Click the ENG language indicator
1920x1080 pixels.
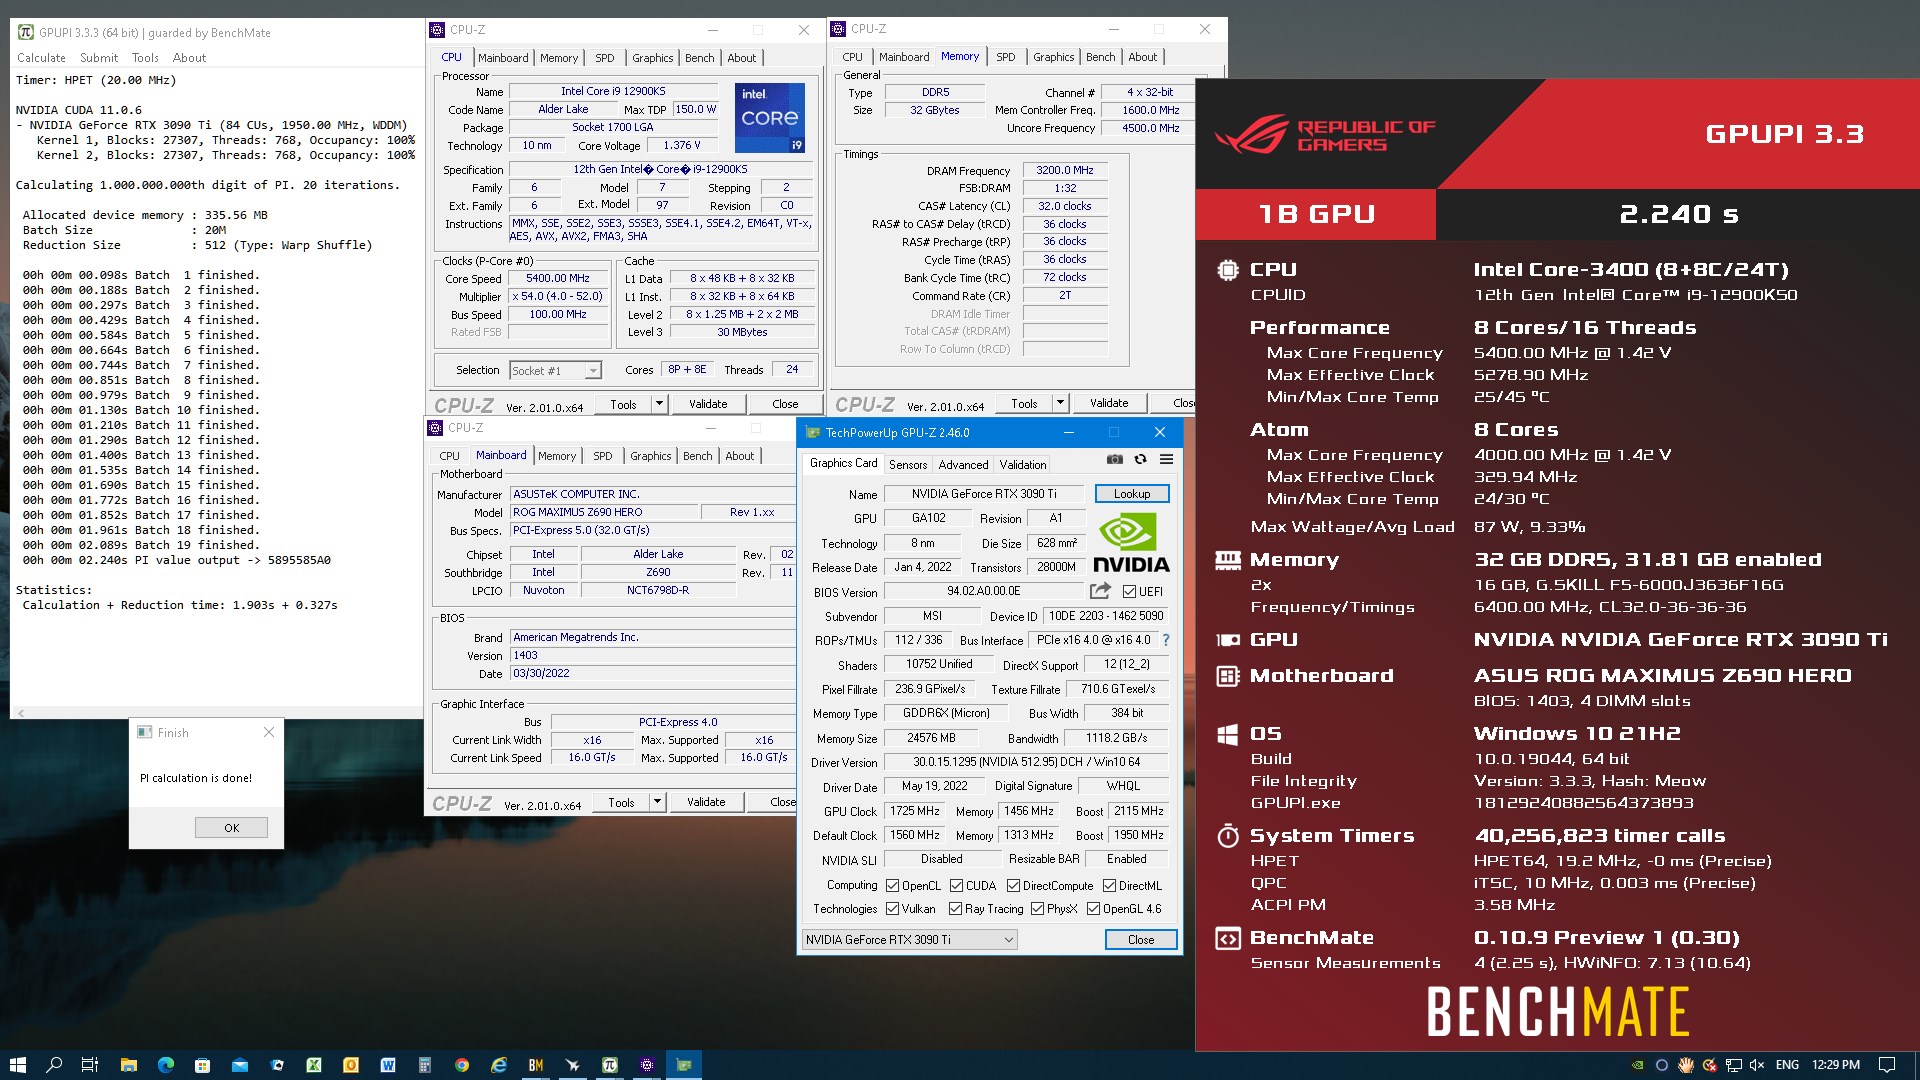1787,1065
